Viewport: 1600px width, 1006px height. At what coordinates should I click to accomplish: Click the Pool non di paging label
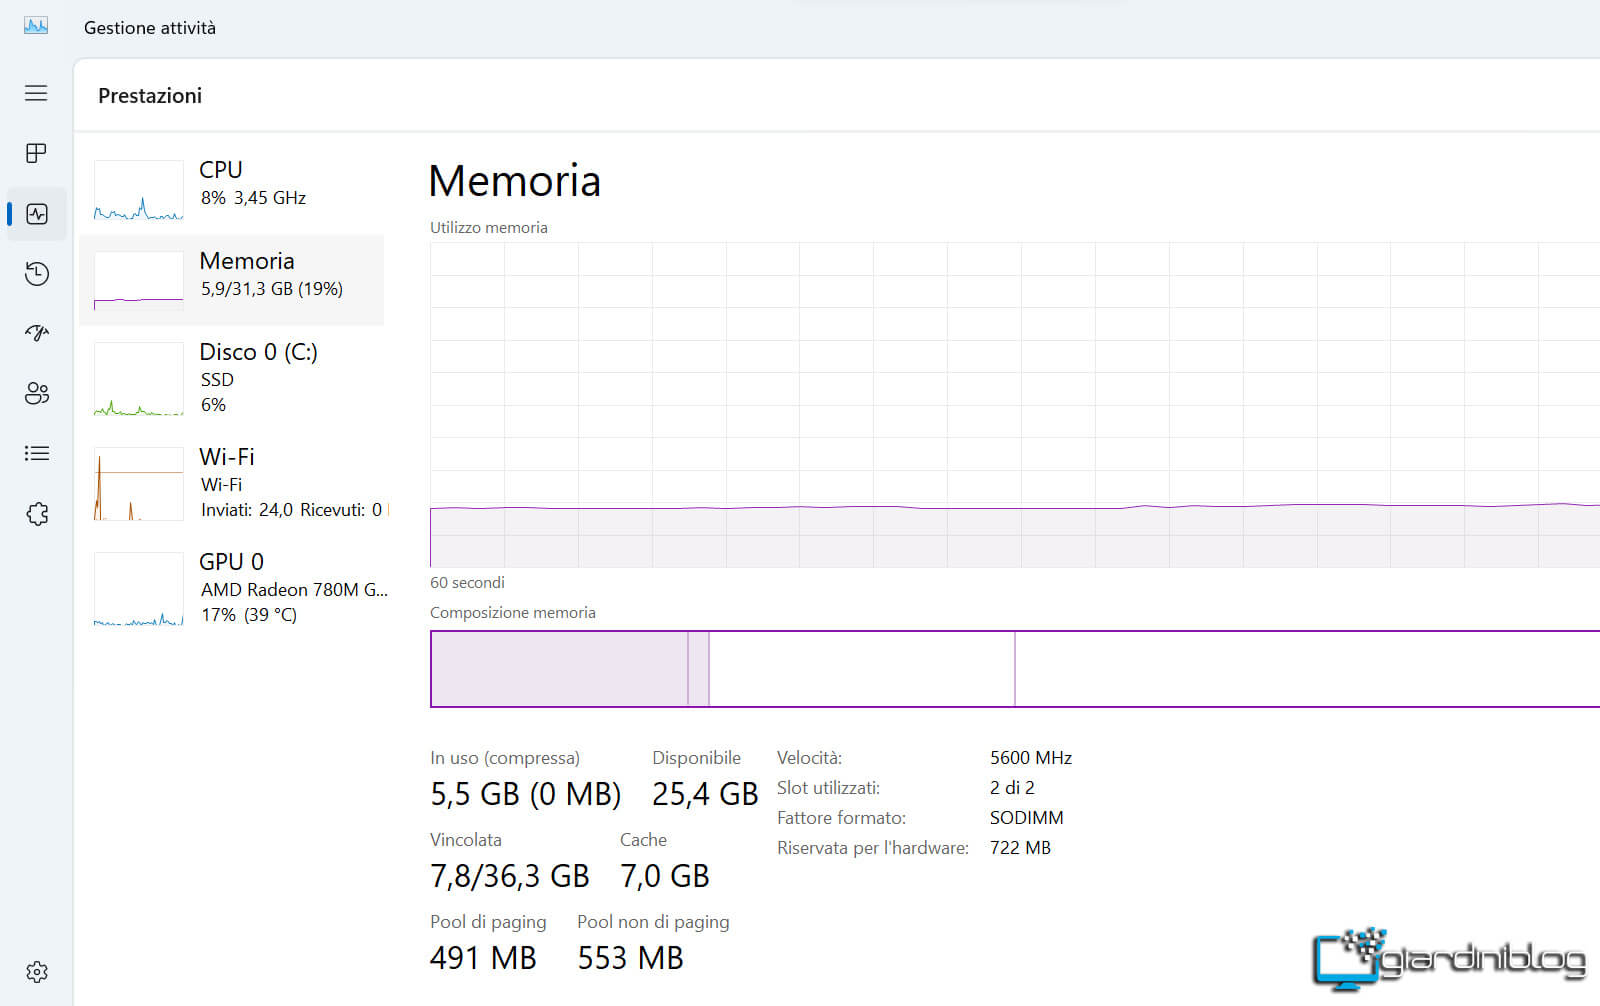coord(653,922)
